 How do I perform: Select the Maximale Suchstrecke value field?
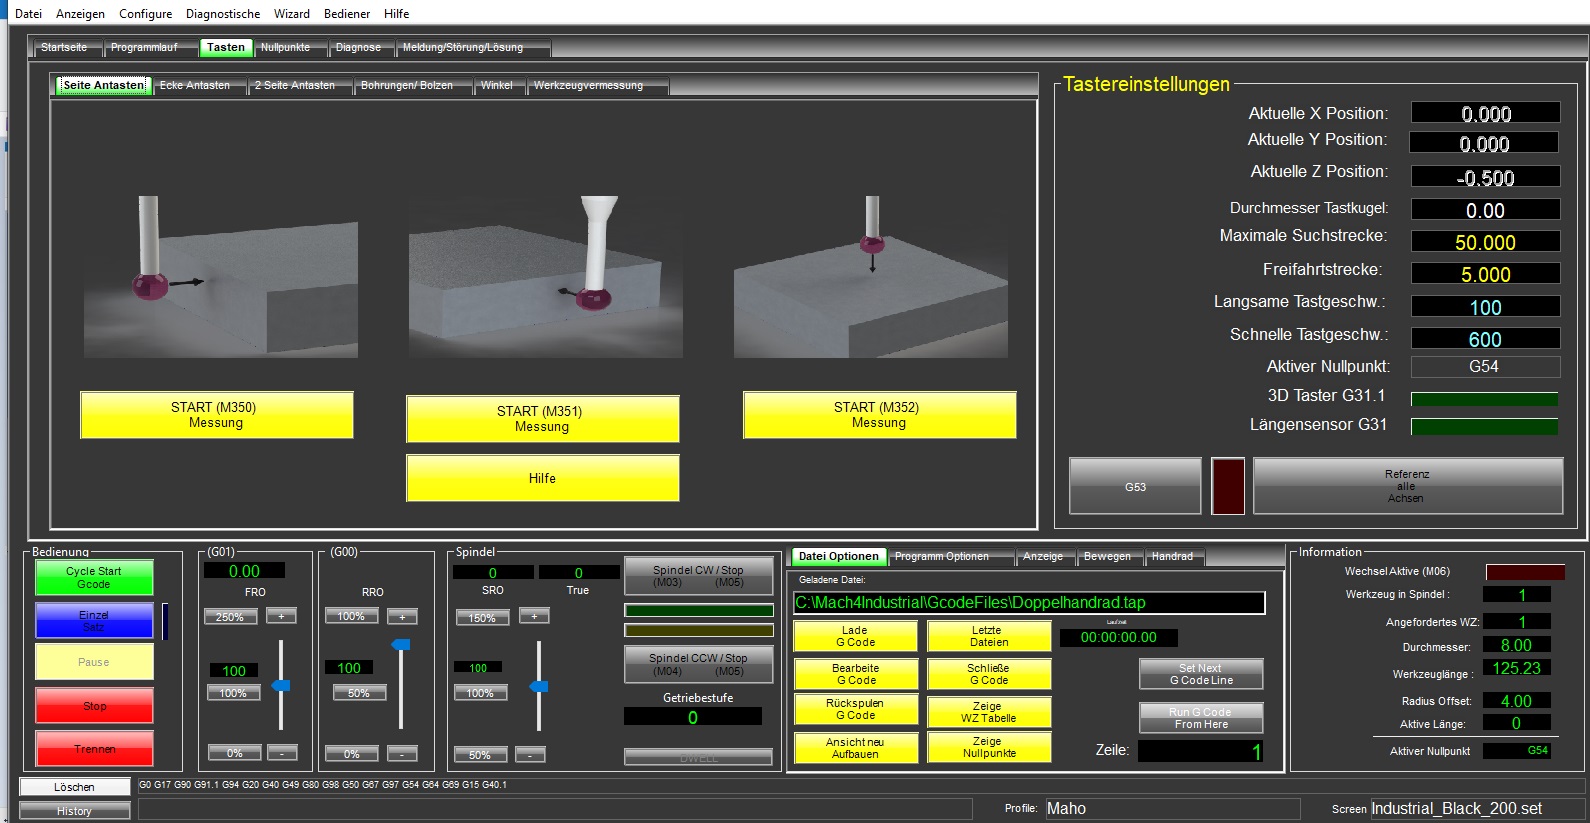click(1485, 242)
